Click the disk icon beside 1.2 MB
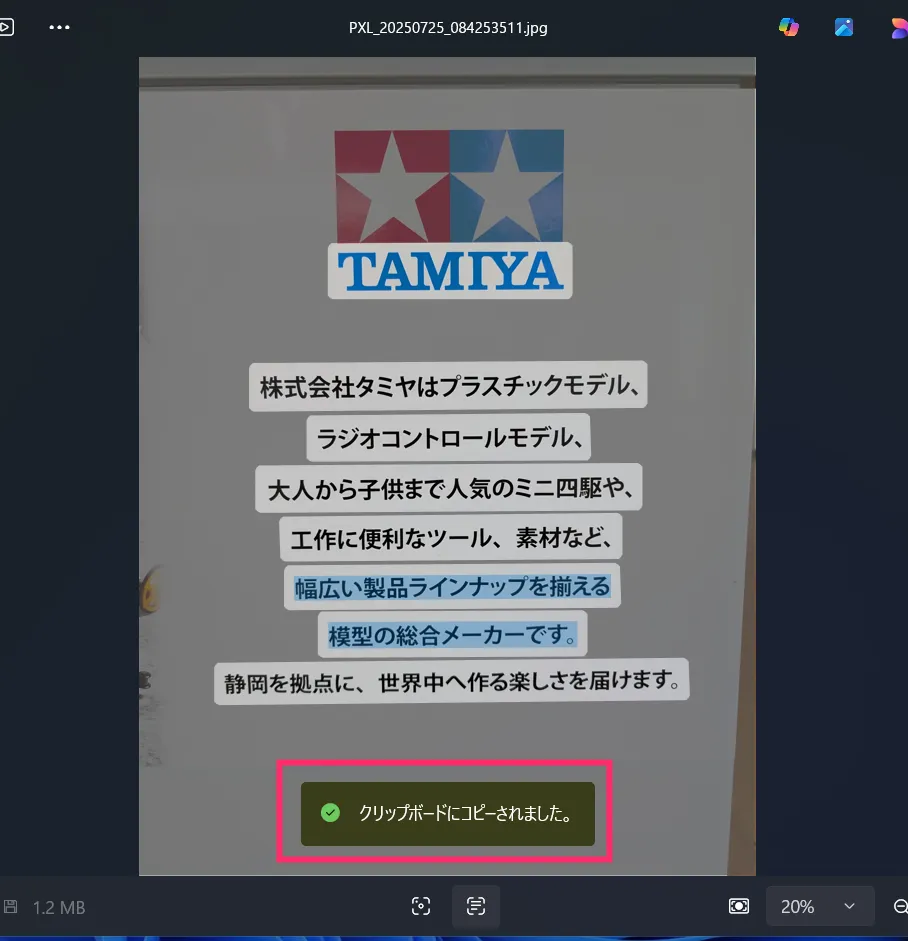 pyautogui.click(x=10, y=906)
